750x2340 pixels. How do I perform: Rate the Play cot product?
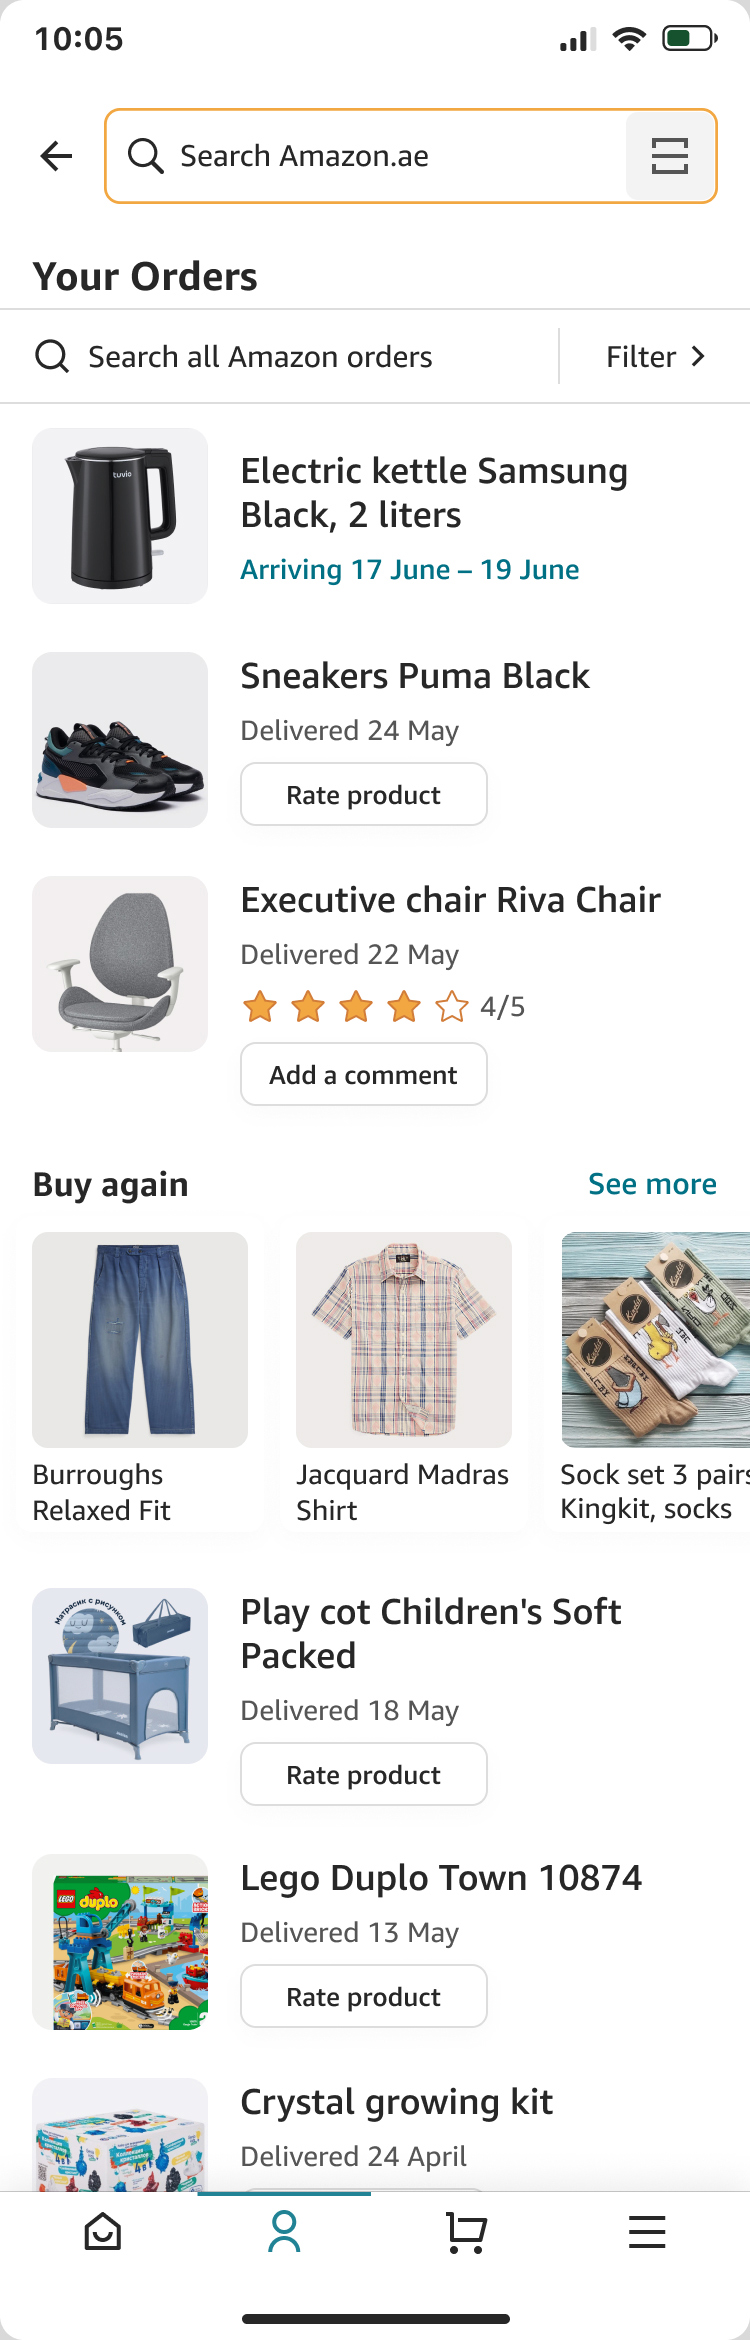363,1775
